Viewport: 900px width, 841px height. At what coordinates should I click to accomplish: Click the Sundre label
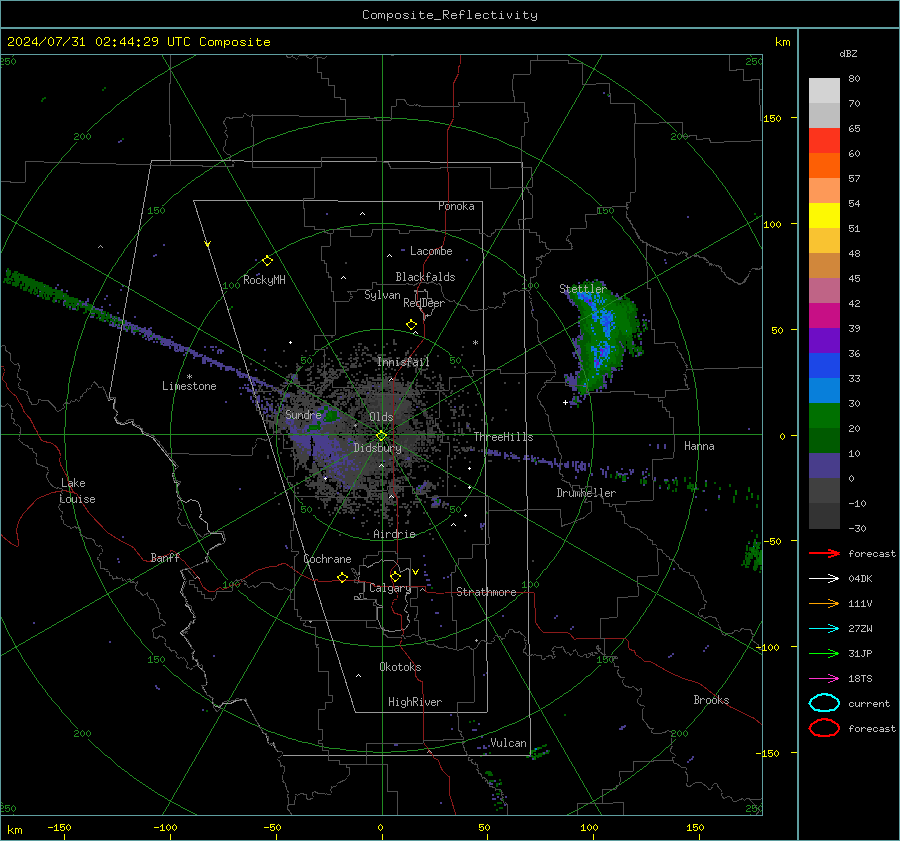(x=303, y=414)
